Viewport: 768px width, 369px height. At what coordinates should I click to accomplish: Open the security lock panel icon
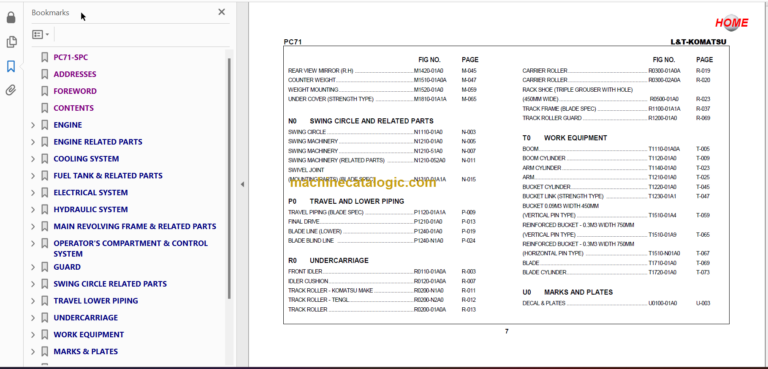tap(11, 18)
